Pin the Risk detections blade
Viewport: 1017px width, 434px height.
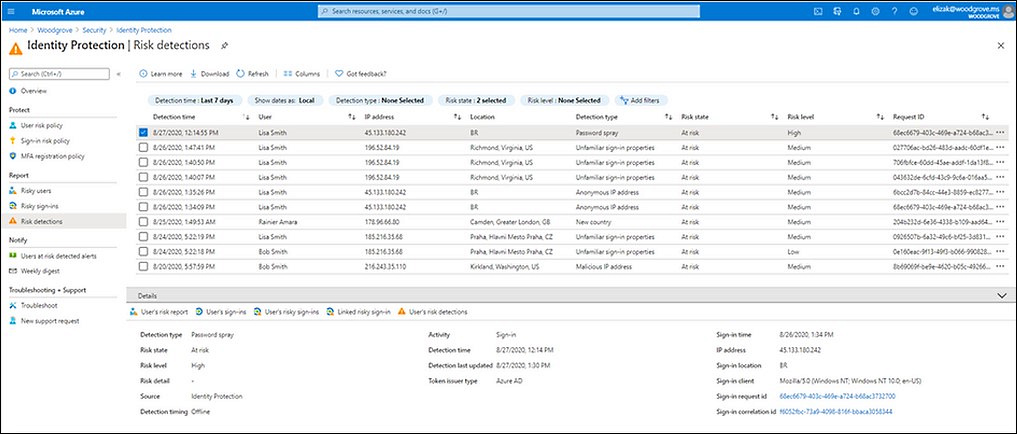tap(224, 45)
